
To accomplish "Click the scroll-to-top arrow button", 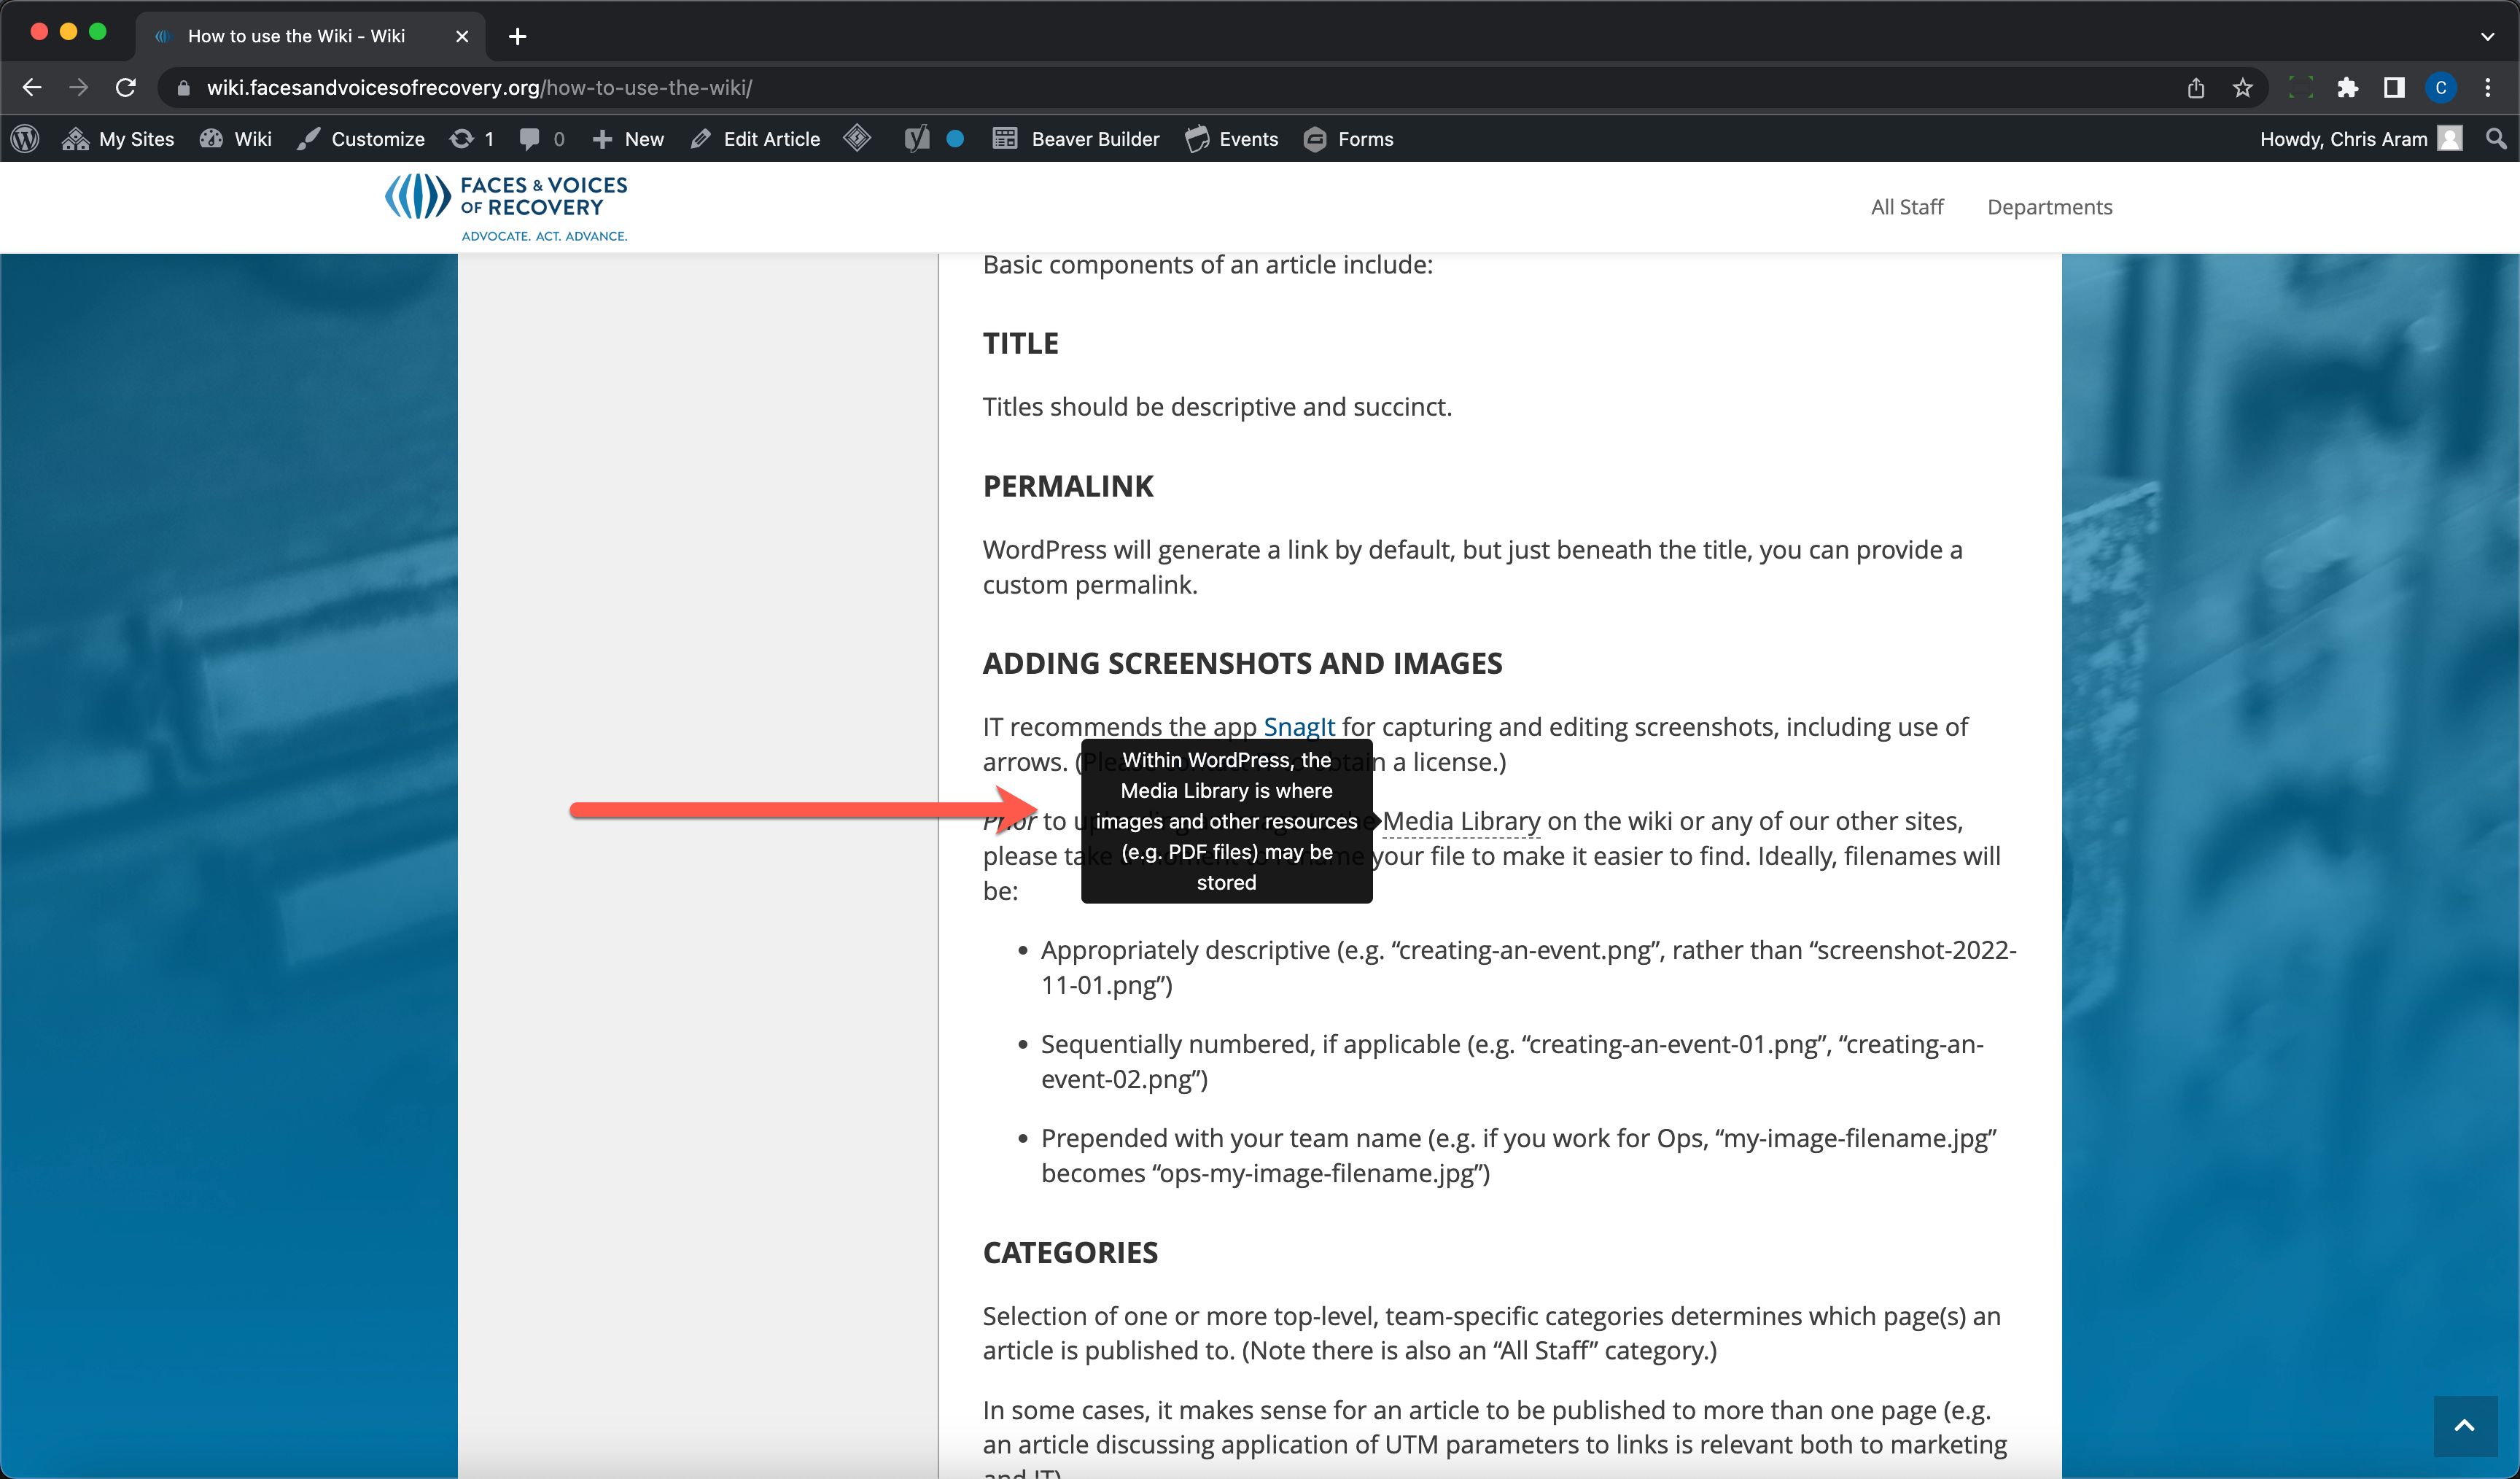I will pyautogui.click(x=2464, y=1426).
